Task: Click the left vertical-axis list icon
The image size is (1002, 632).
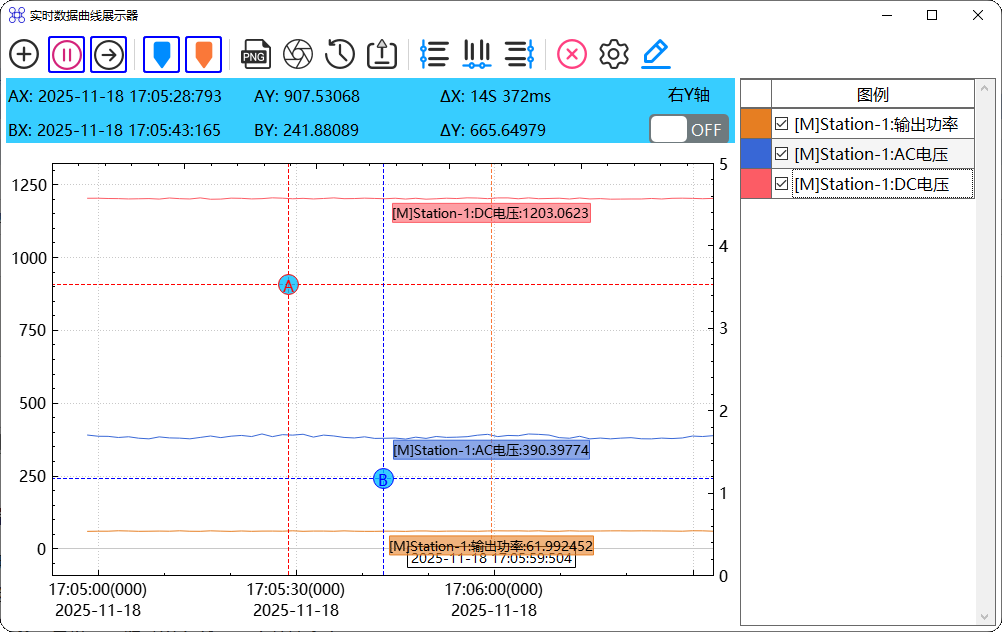Action: tap(435, 54)
